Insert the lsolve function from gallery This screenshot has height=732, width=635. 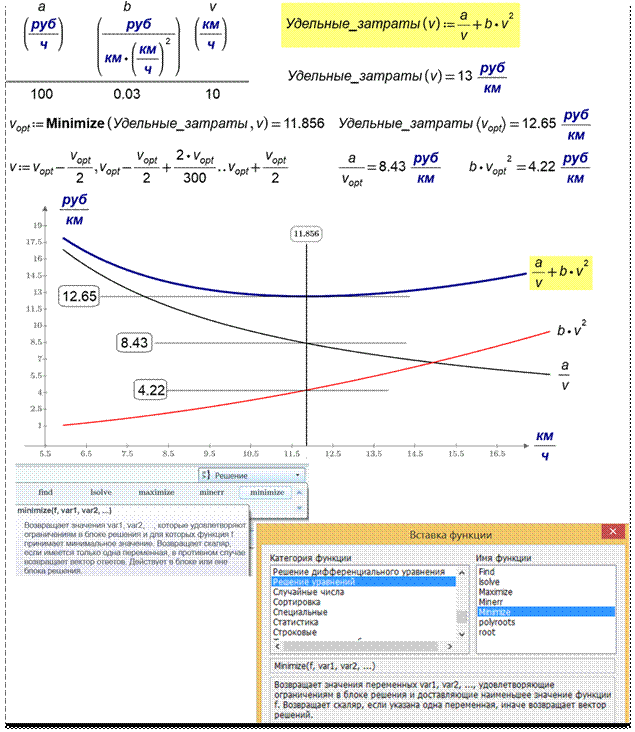pos(101,493)
